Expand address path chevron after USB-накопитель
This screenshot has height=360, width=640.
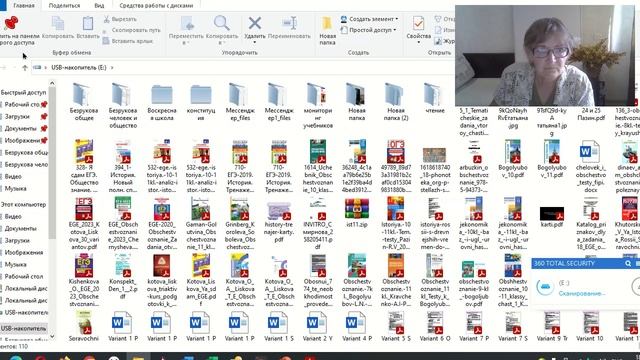tap(112, 68)
